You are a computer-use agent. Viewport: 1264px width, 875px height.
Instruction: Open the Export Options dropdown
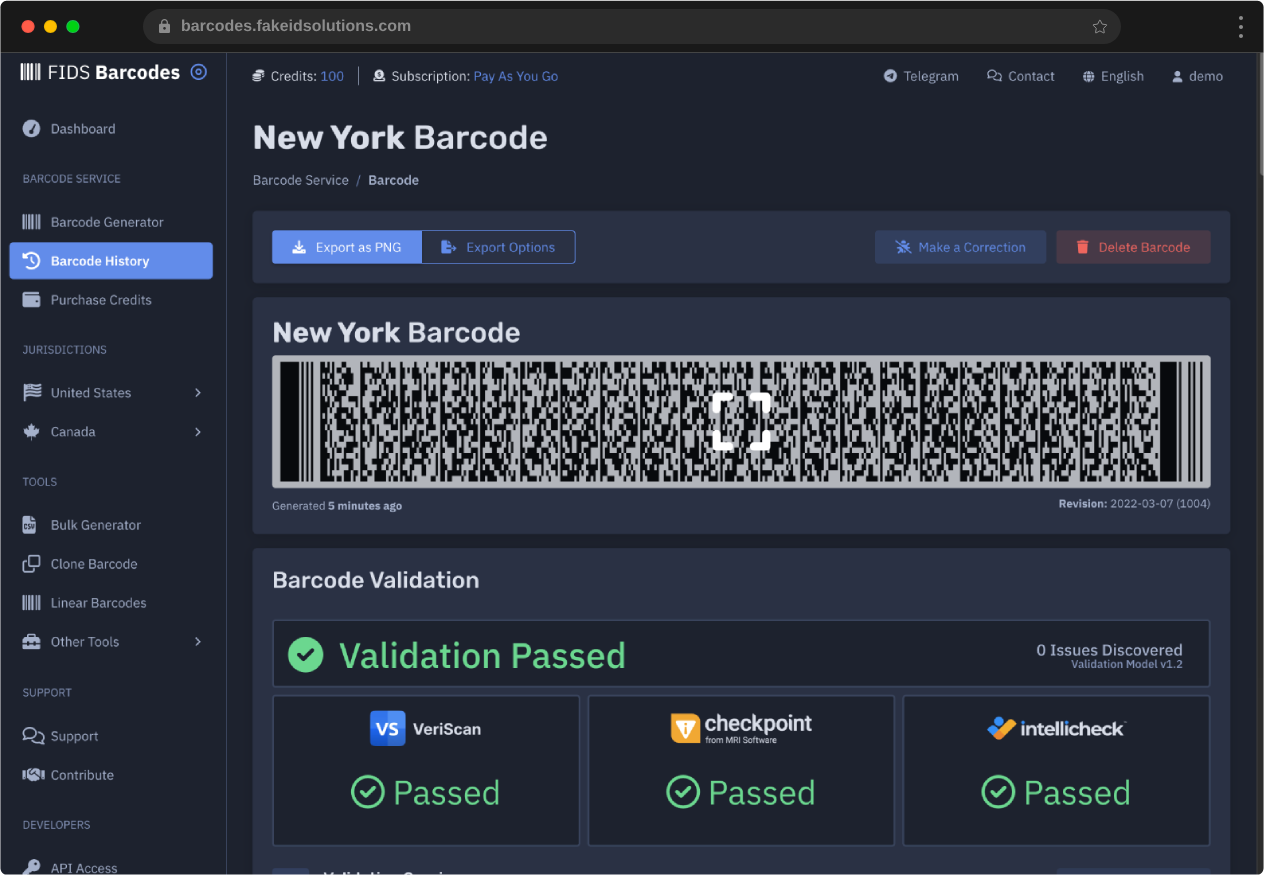tap(498, 247)
